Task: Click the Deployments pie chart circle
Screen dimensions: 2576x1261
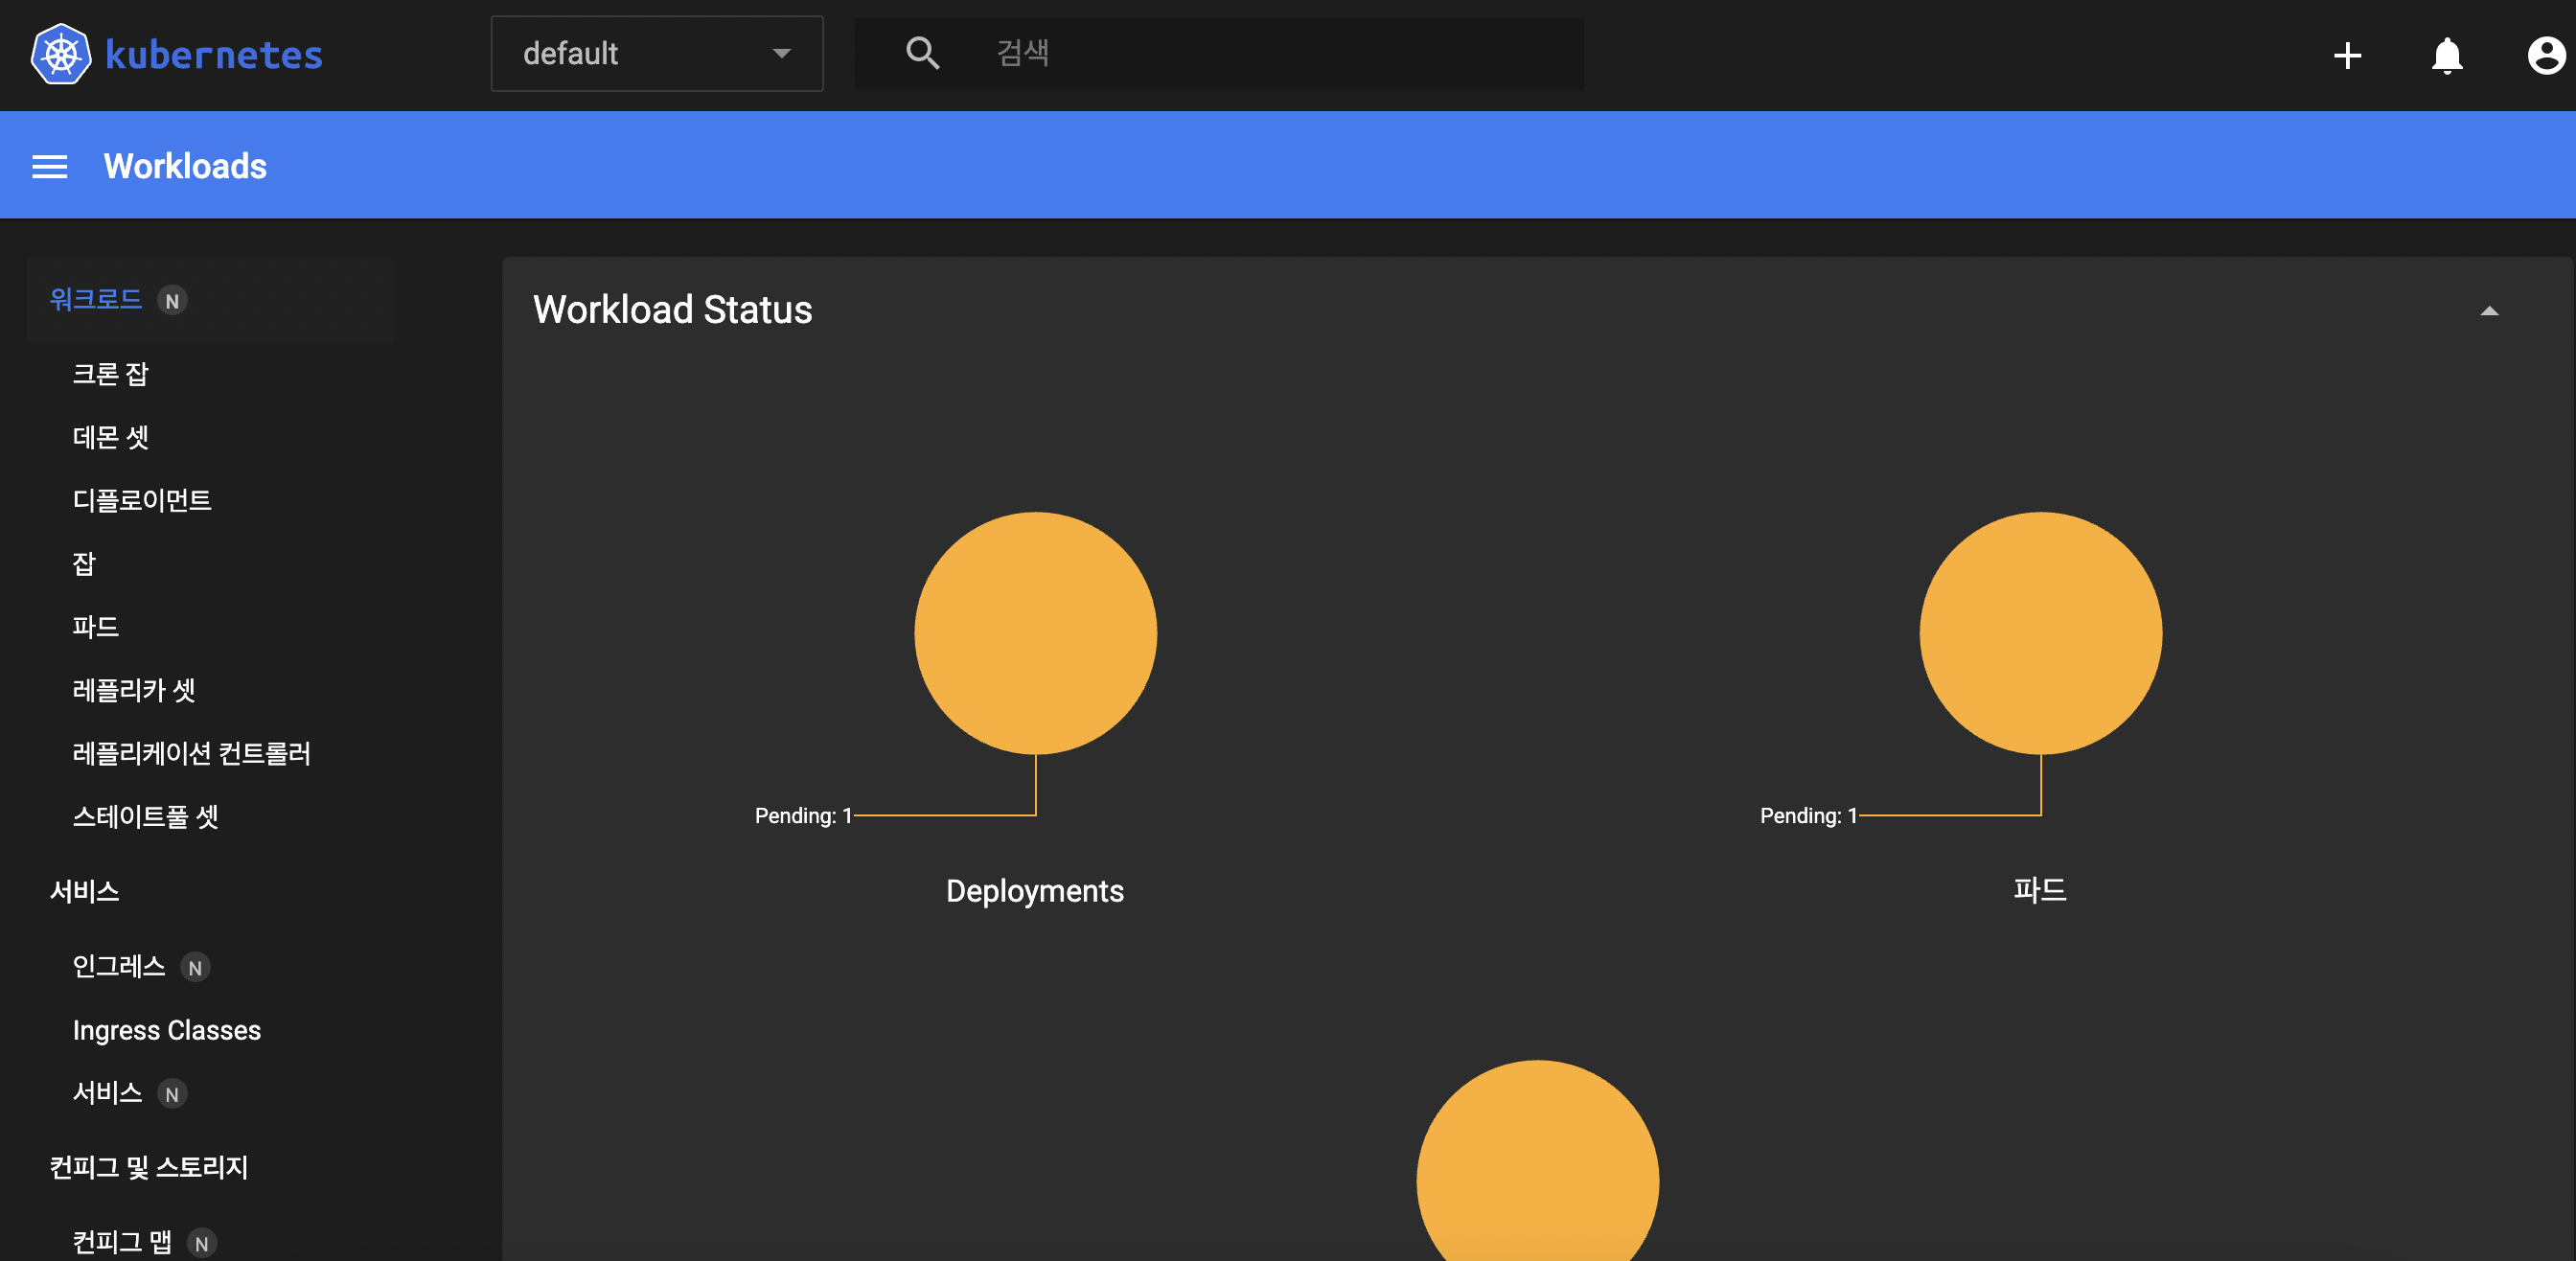Action: 1035,633
